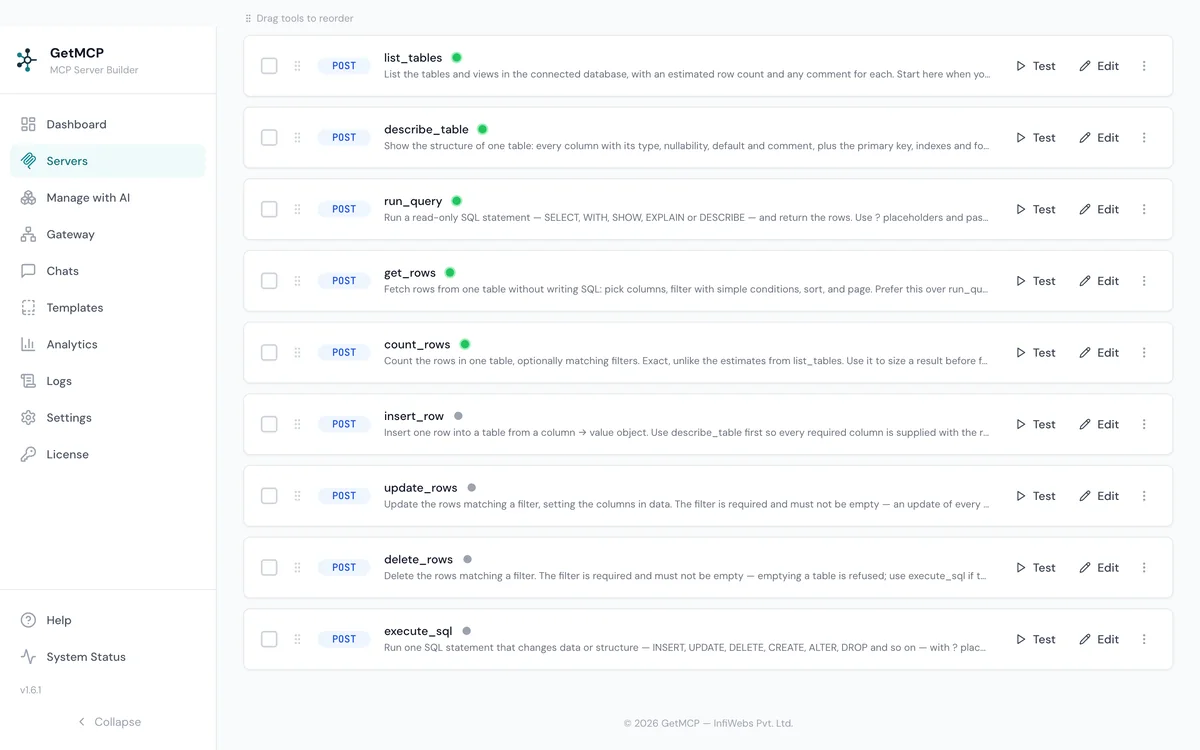The height and width of the screenshot is (750, 1200).
Task: Click the POST badge on count_rows row
Action: coord(344,352)
